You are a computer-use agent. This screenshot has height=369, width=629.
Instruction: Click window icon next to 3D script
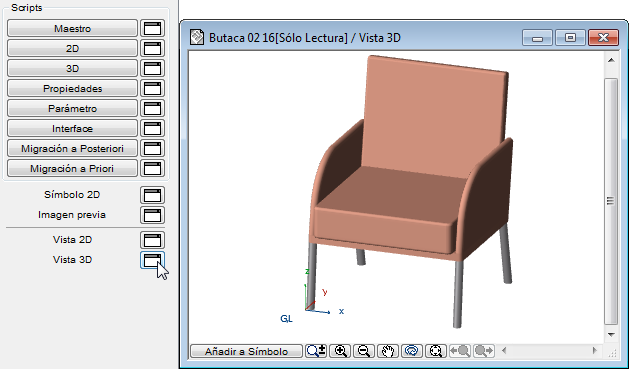click(152, 69)
